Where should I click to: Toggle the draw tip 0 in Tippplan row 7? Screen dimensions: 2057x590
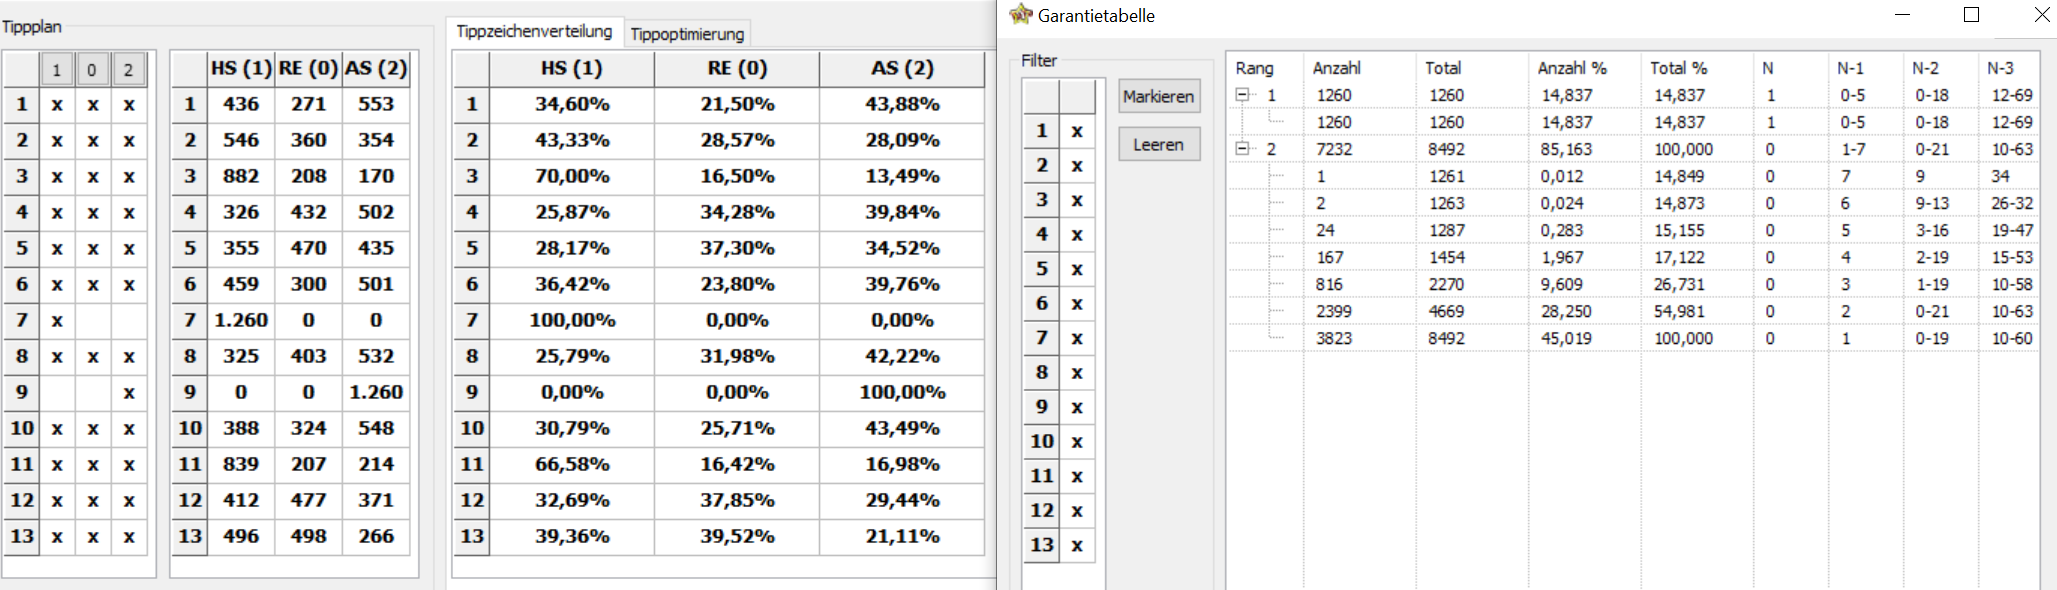(x=92, y=320)
